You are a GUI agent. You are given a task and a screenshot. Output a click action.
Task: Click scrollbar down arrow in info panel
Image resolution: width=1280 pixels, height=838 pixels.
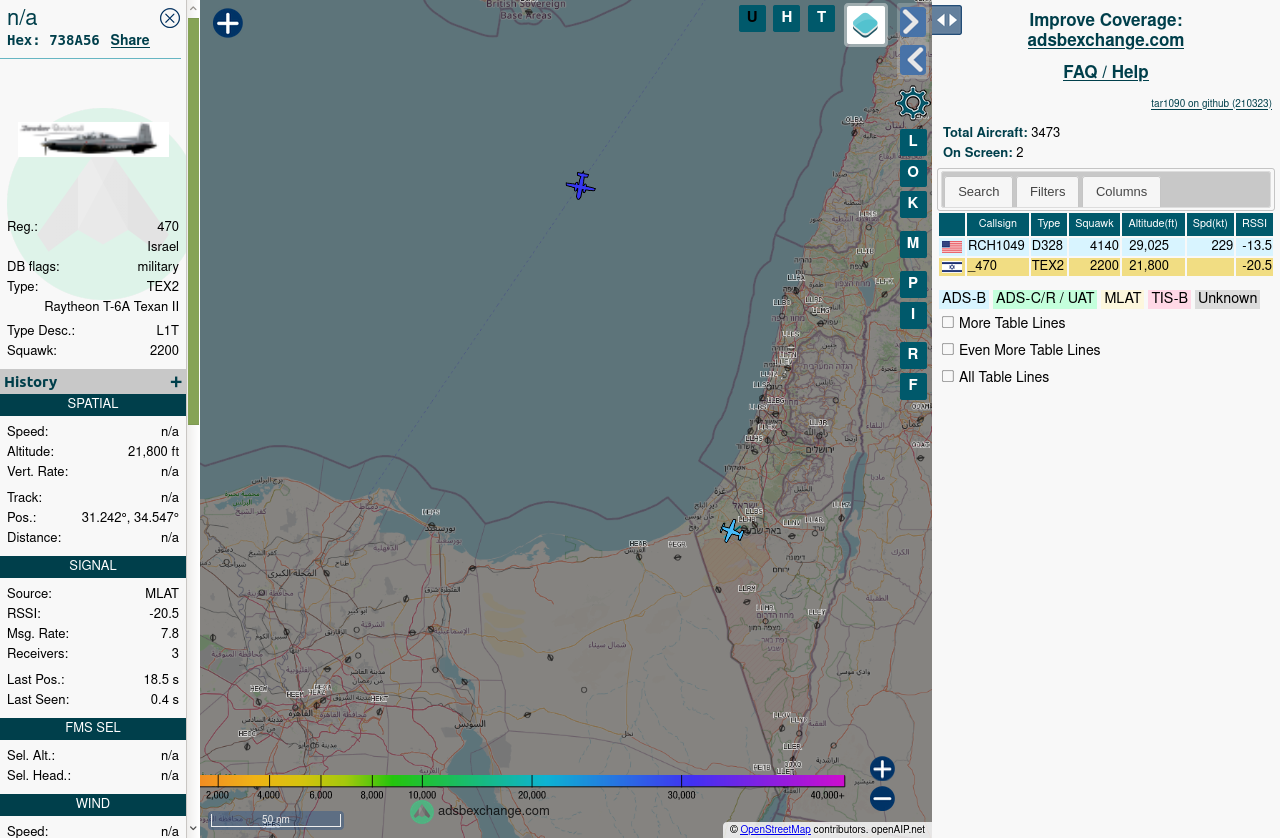pyautogui.click(x=194, y=829)
